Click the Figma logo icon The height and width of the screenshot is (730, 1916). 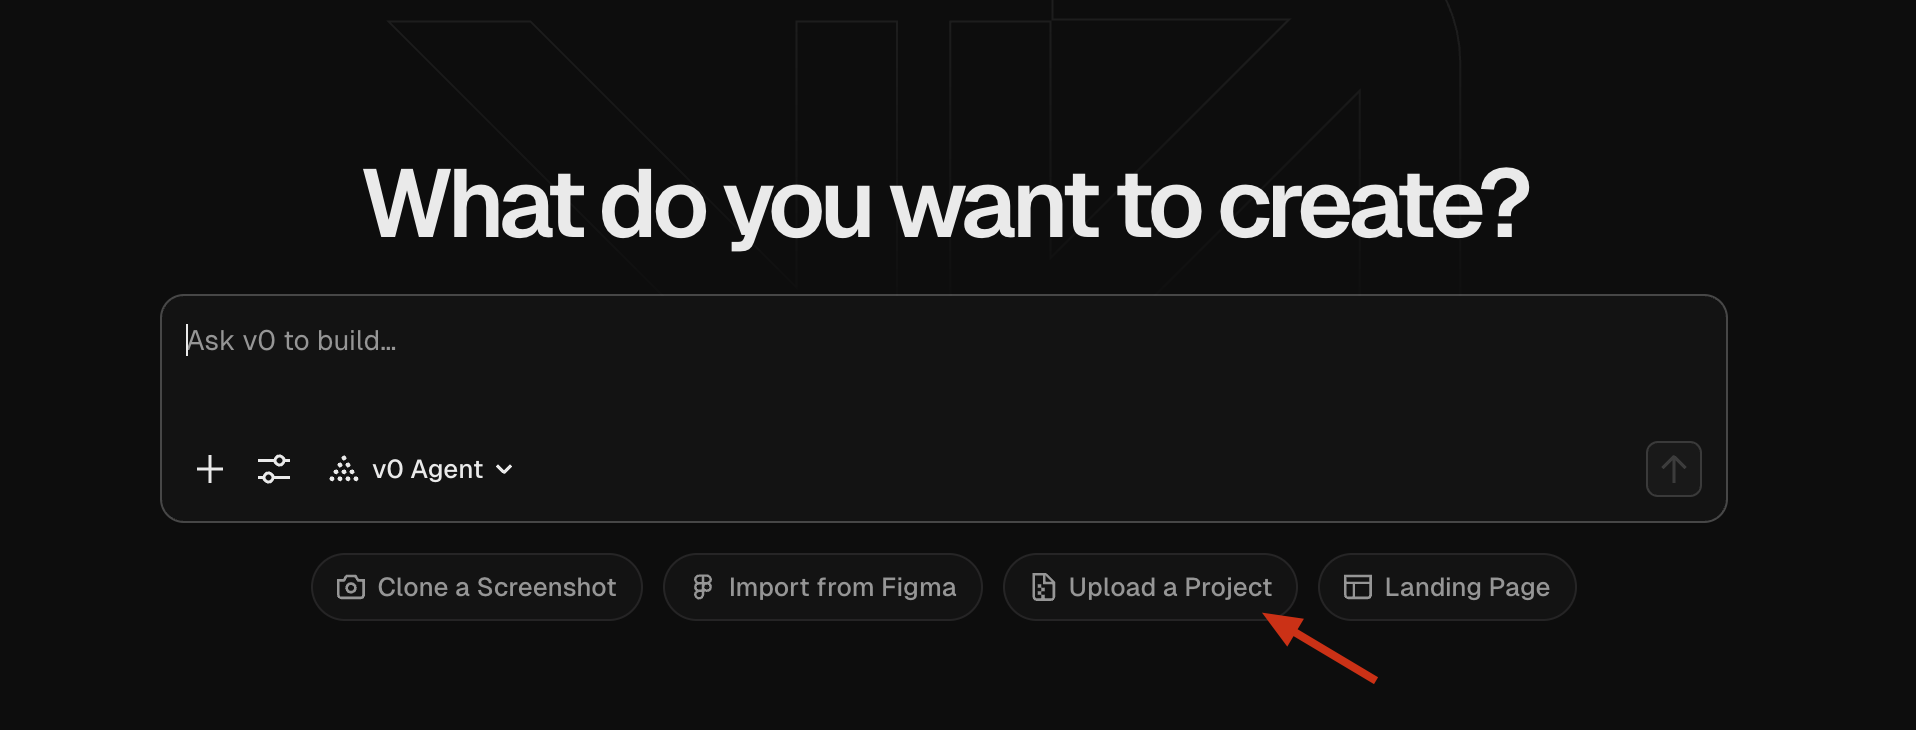click(x=703, y=587)
